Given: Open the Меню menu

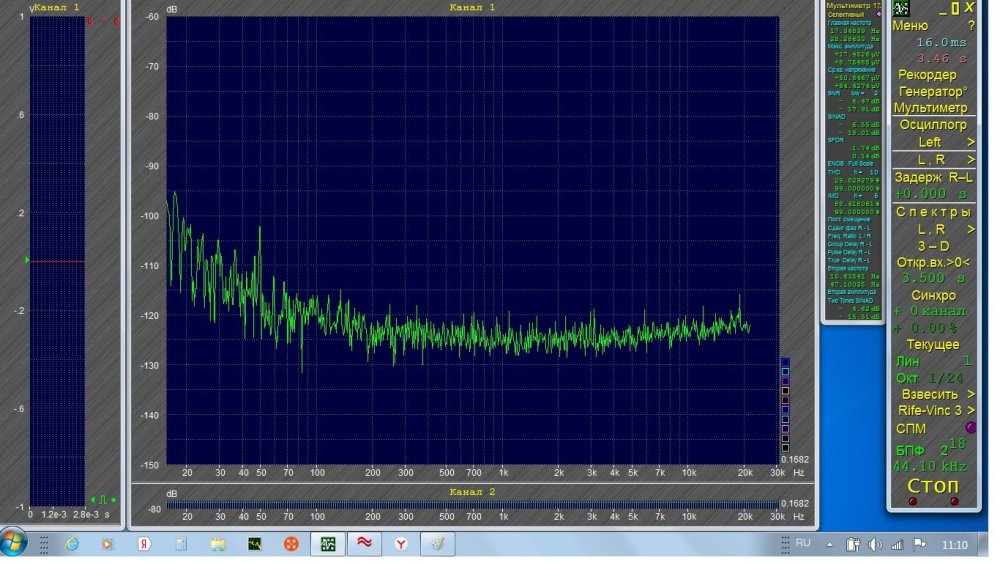Looking at the screenshot, I should tap(910, 26).
